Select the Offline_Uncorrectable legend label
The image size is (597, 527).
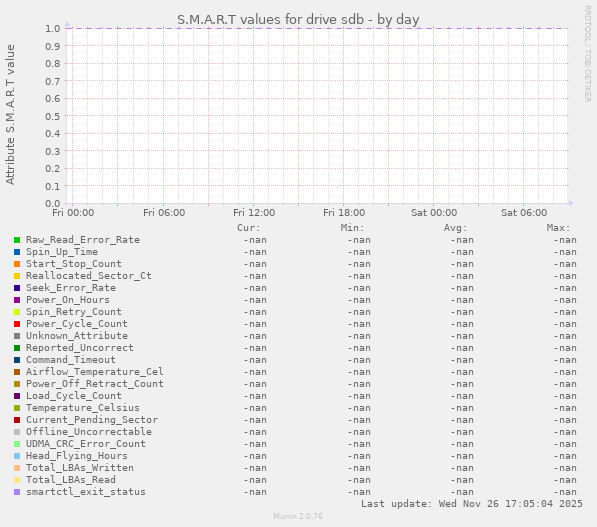(x=89, y=432)
